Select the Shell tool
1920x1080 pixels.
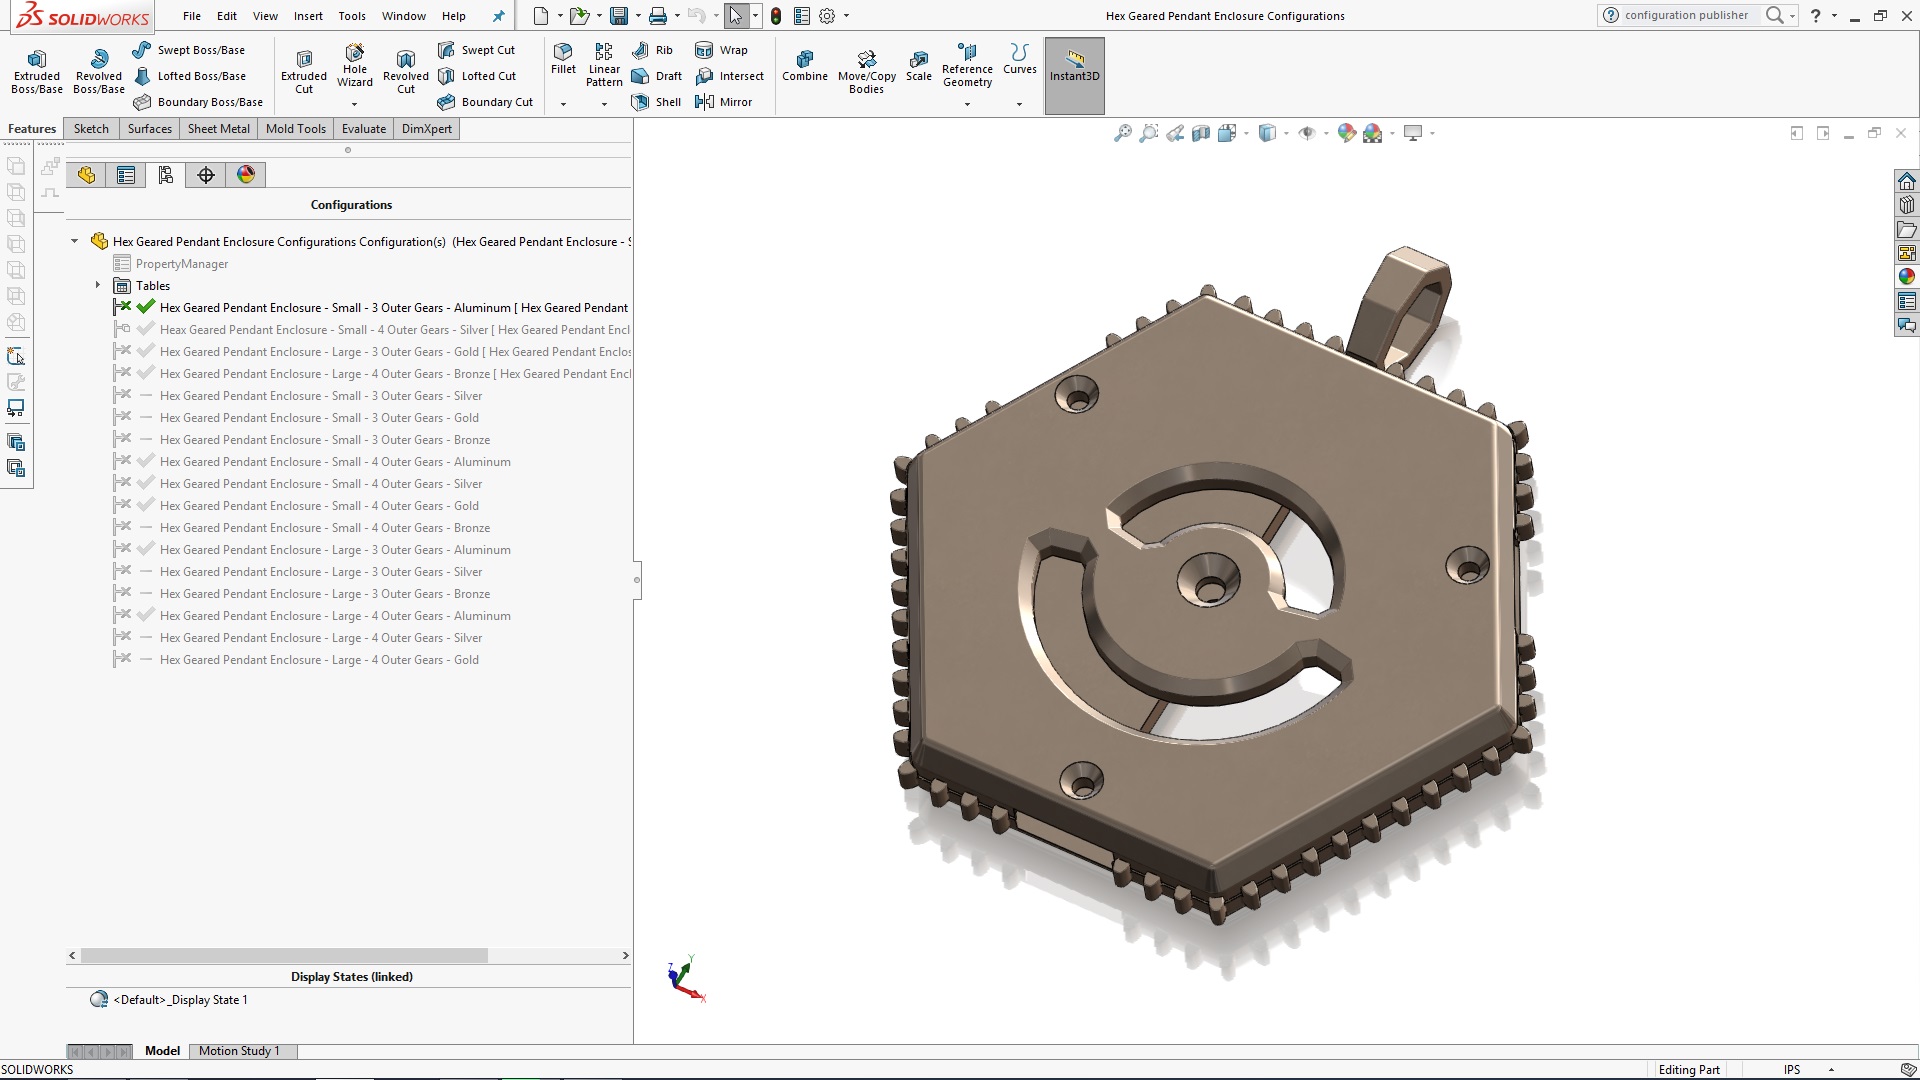(x=656, y=101)
